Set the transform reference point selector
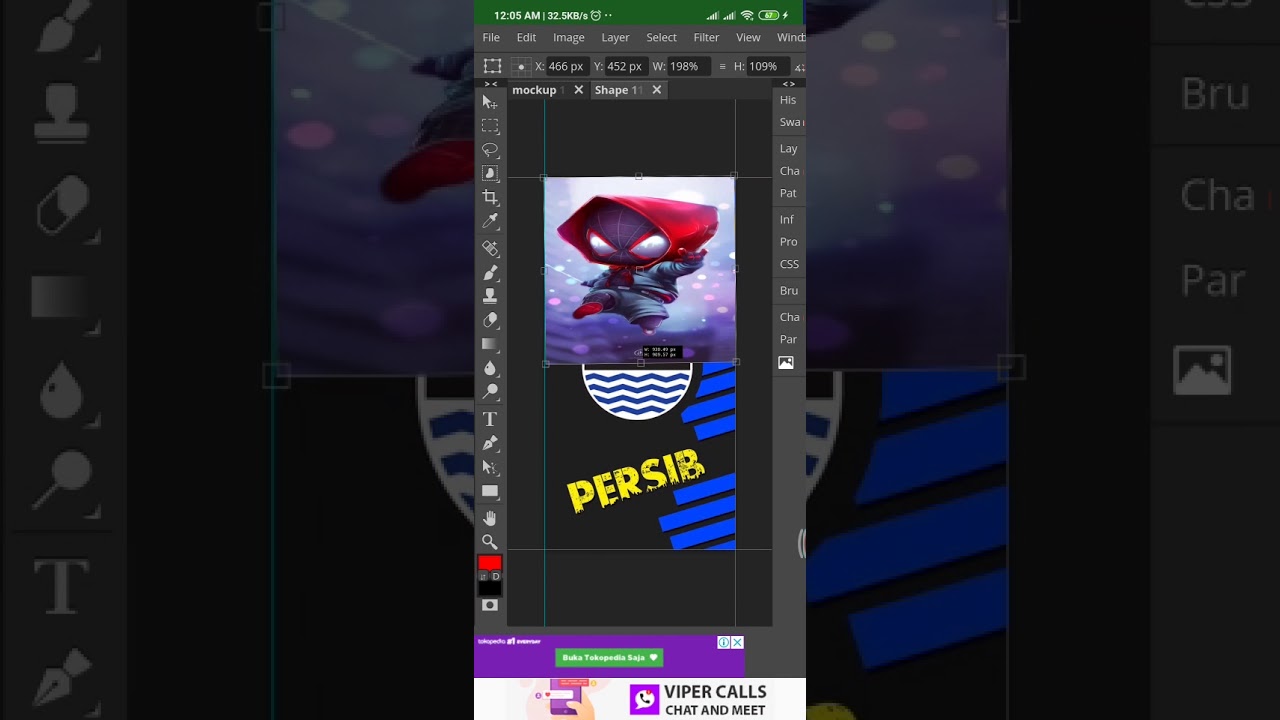 click(521, 66)
